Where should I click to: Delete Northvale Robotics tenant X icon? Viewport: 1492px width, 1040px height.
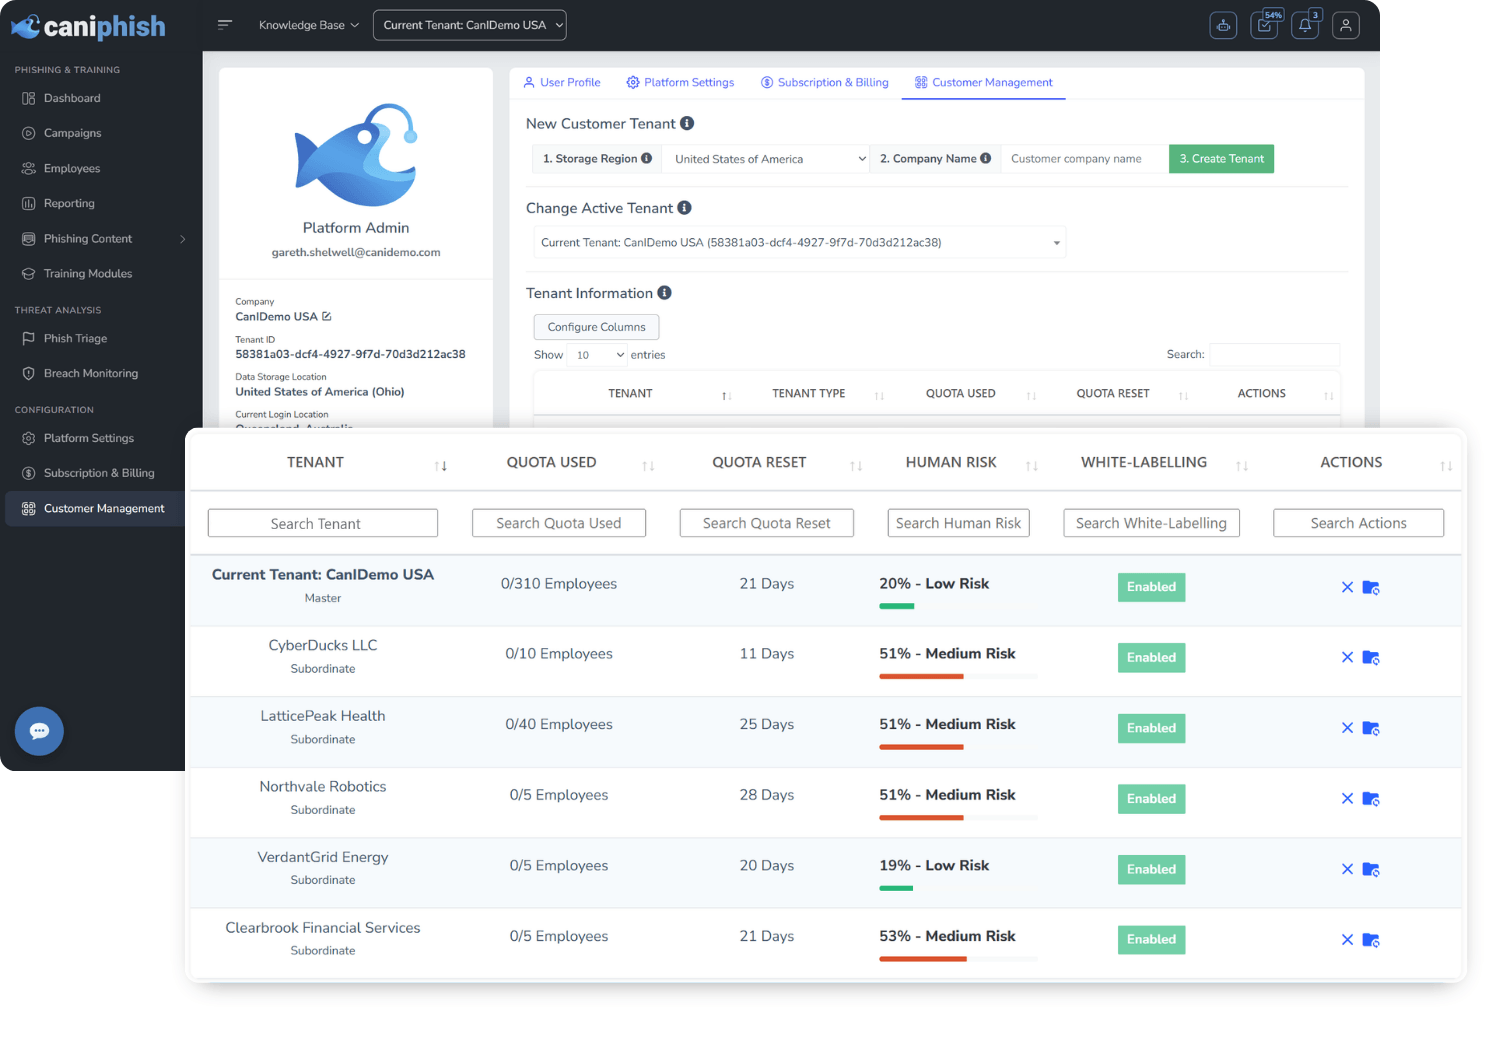click(1347, 799)
